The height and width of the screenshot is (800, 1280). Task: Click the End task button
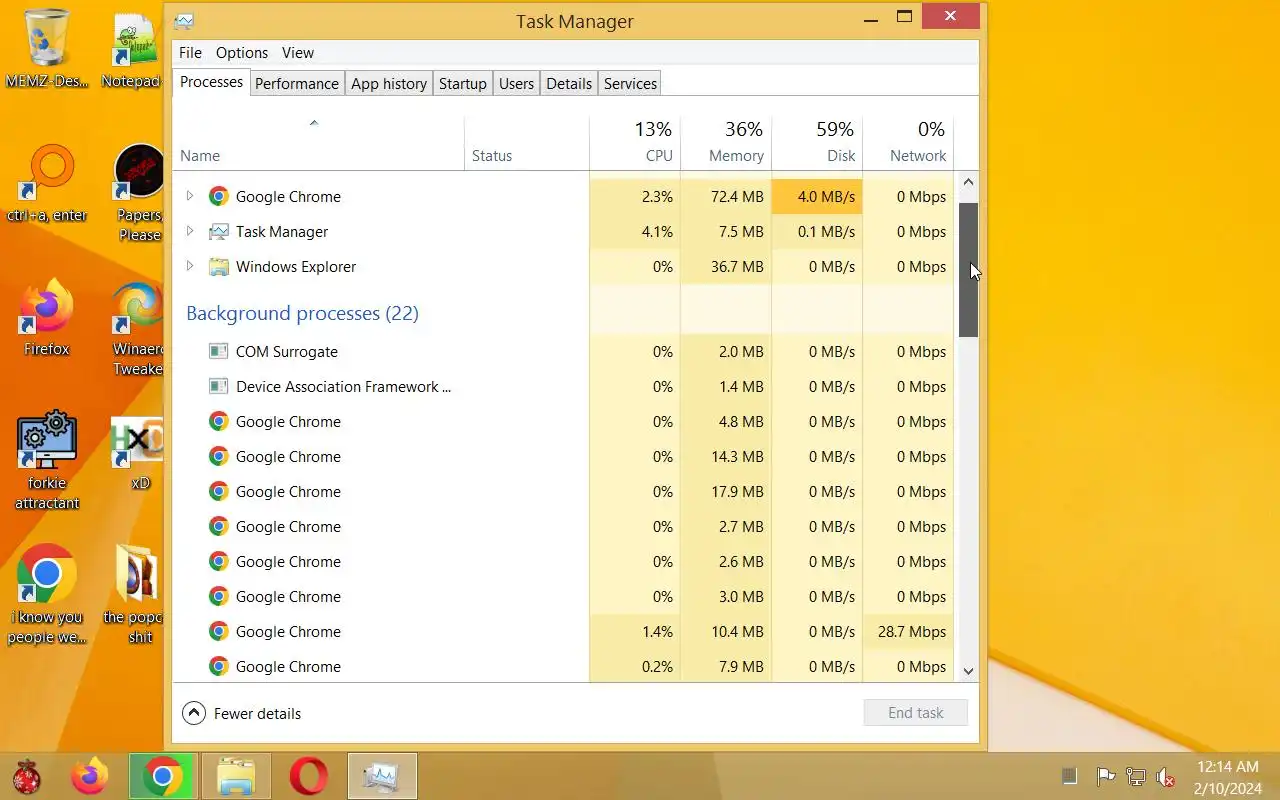coord(916,713)
